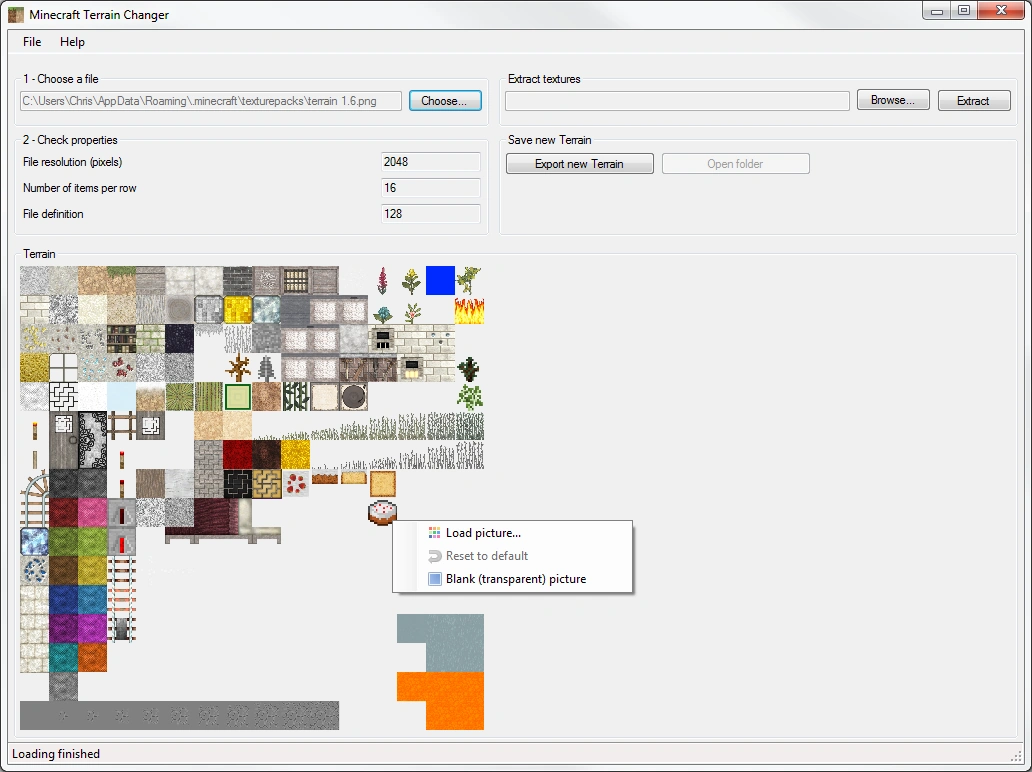
Task: Pick the brown dead bush texture
Action: [238, 367]
